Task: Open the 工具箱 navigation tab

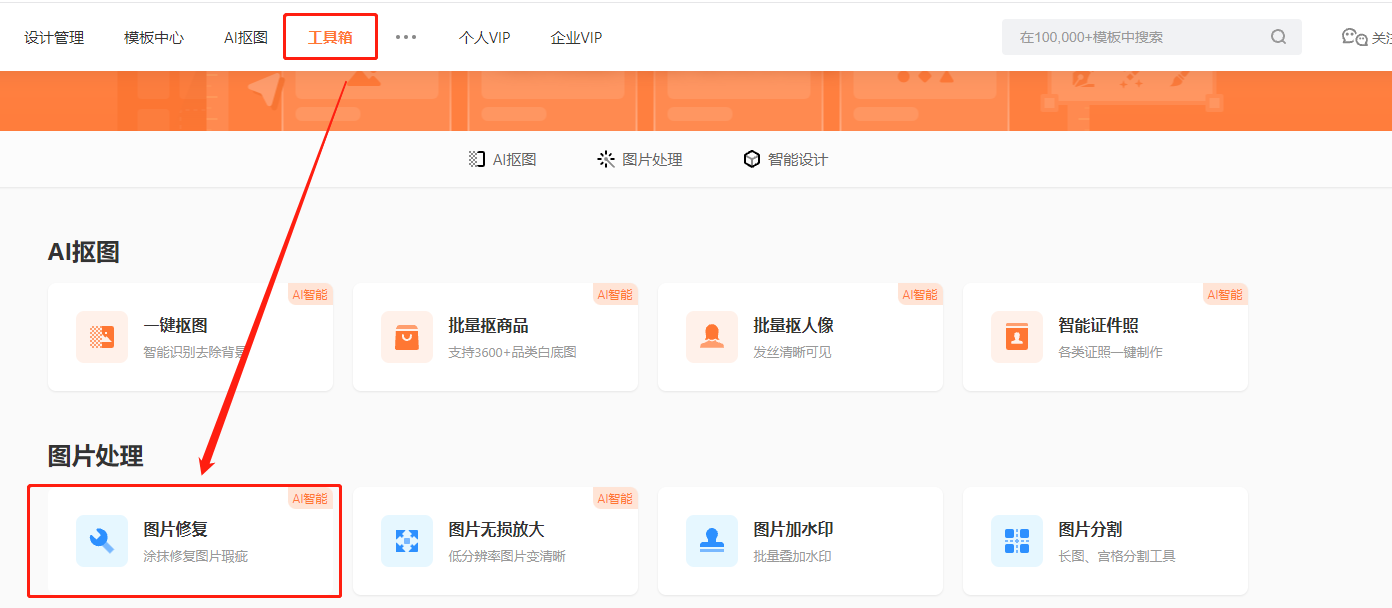Action: [330, 37]
